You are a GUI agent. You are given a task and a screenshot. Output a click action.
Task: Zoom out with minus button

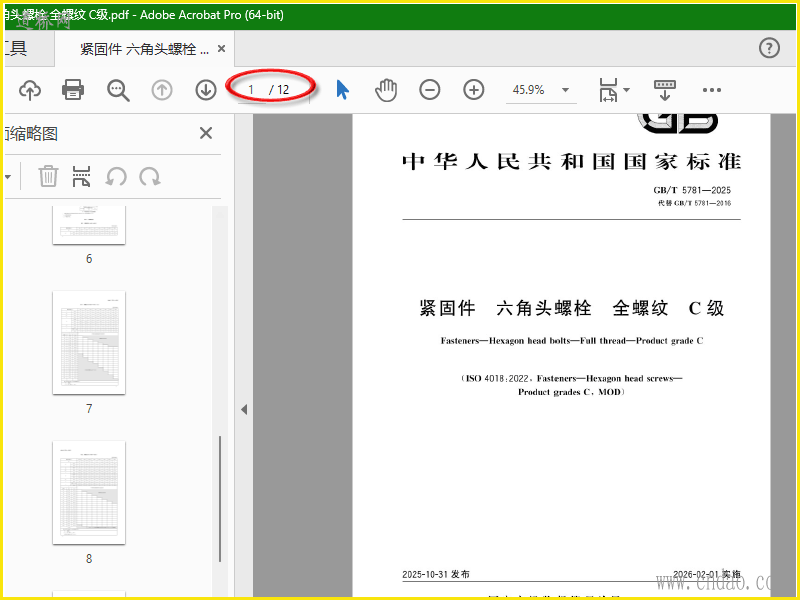(430, 90)
